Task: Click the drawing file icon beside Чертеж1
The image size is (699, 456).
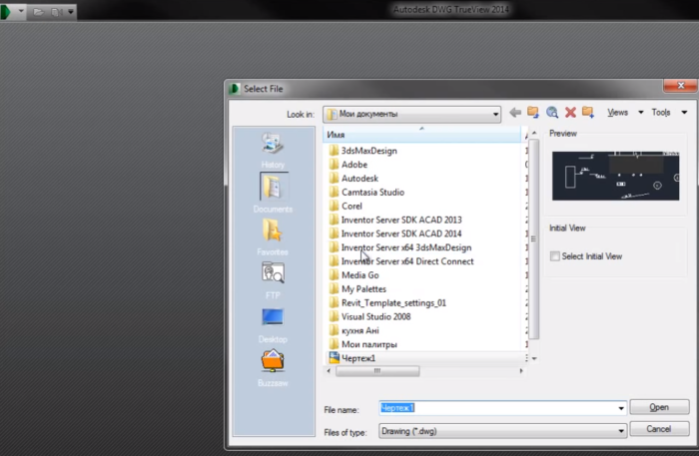Action: tap(334, 357)
